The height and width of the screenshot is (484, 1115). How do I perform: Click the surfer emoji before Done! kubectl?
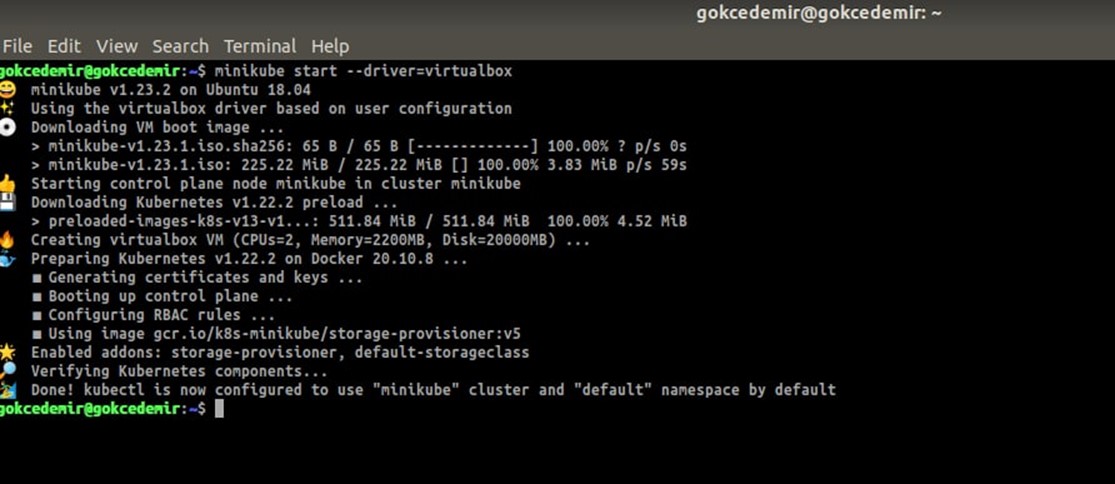coord(7,389)
